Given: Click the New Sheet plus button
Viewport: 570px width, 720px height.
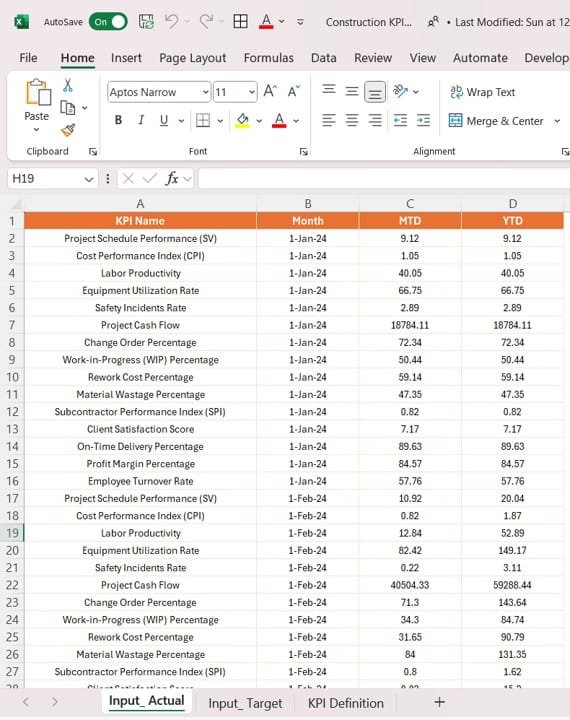Looking at the screenshot, I should pyautogui.click(x=440, y=702).
